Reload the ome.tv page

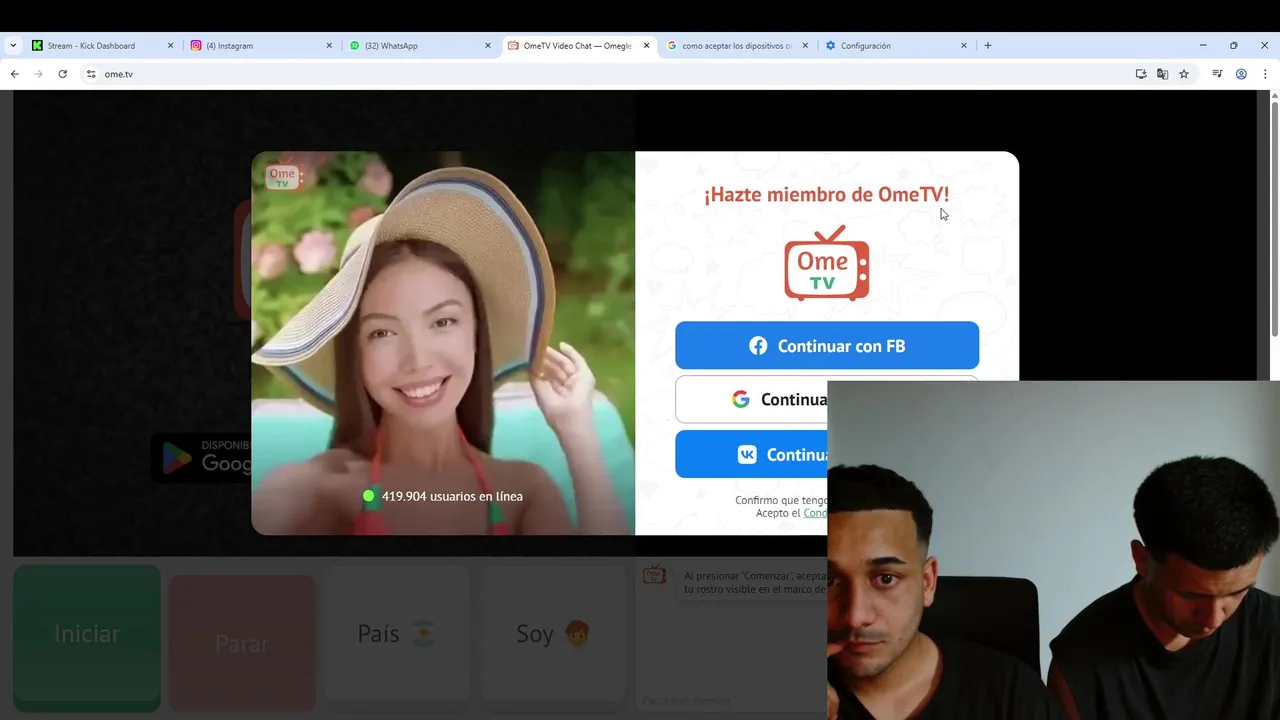(62, 74)
